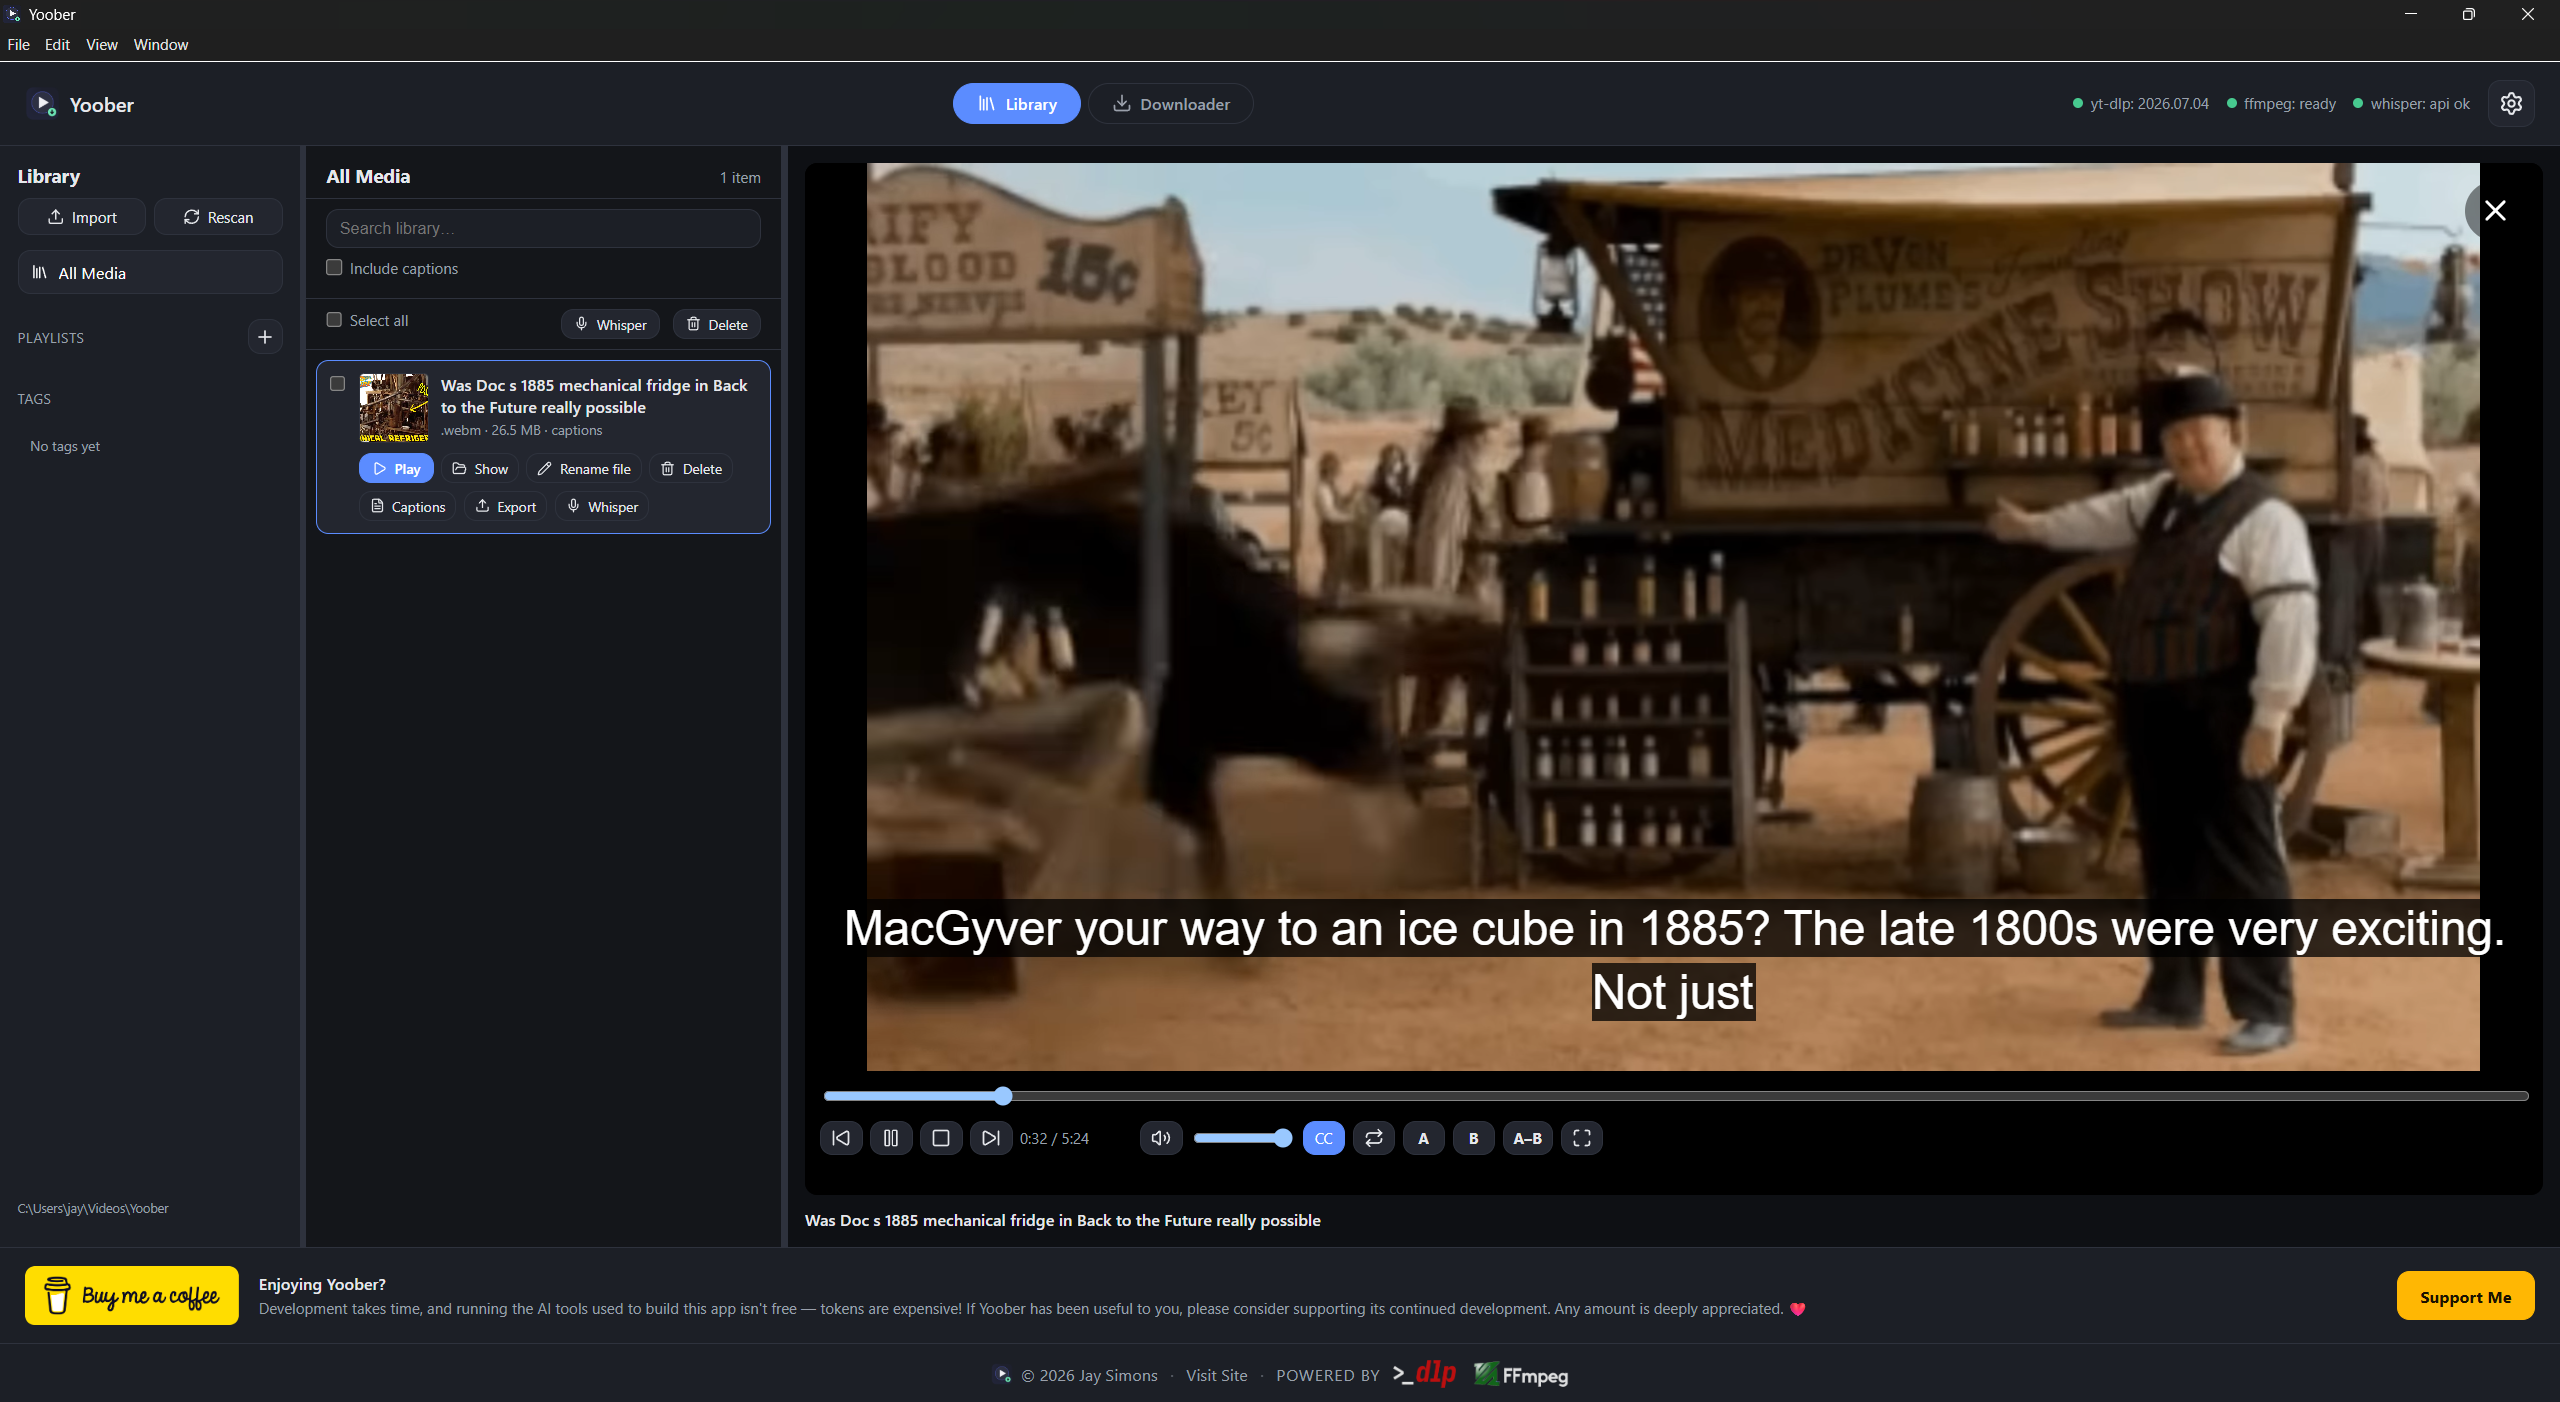Show the media file in folder
This screenshot has height=1402, width=2560.
[x=480, y=468]
